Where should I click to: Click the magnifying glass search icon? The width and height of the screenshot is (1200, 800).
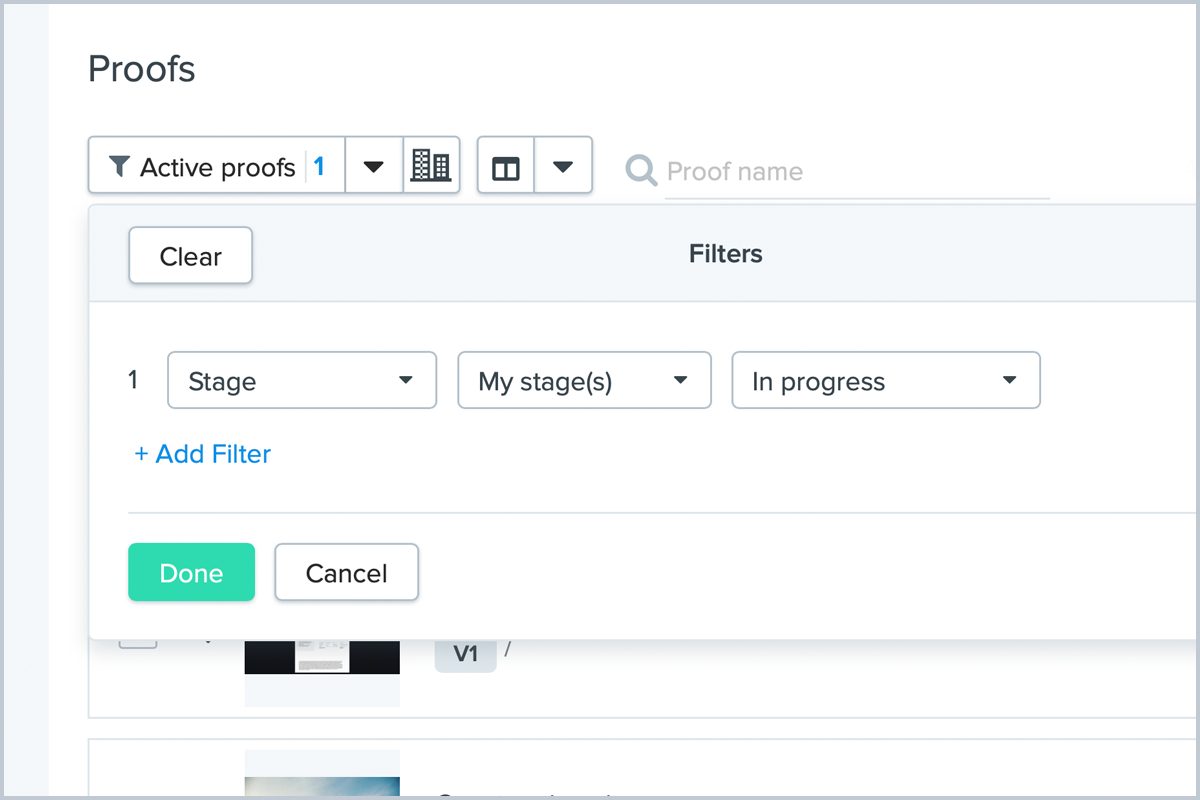coord(640,171)
